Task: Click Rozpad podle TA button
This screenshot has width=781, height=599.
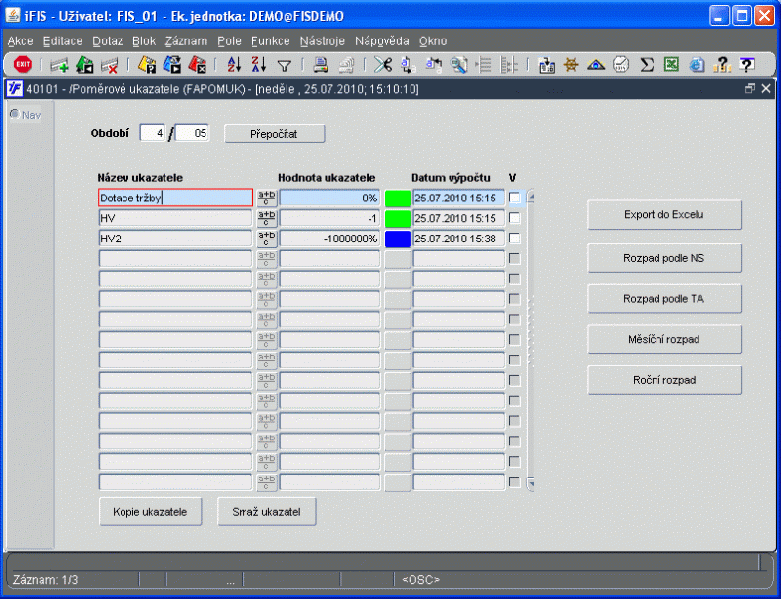Action: click(664, 299)
